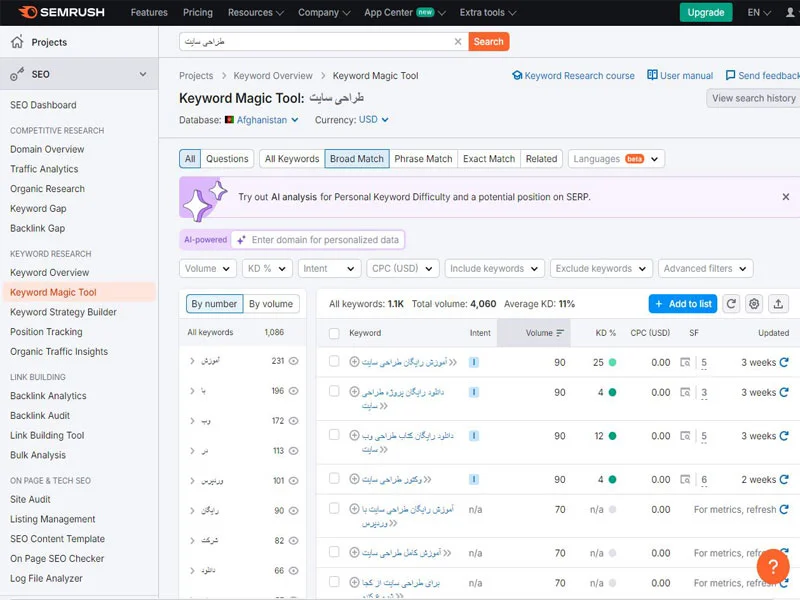The image size is (800, 600).
Task: Click the Afghanistan flag icon
Action: tap(229, 120)
